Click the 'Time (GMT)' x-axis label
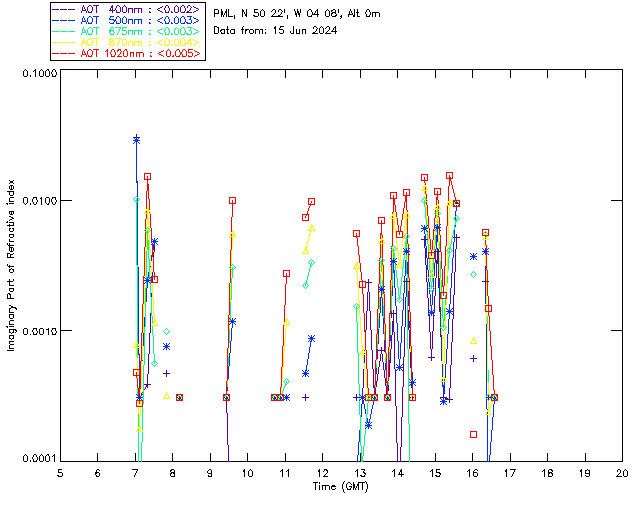Screen dimensions: 640x512 (x=340, y=486)
